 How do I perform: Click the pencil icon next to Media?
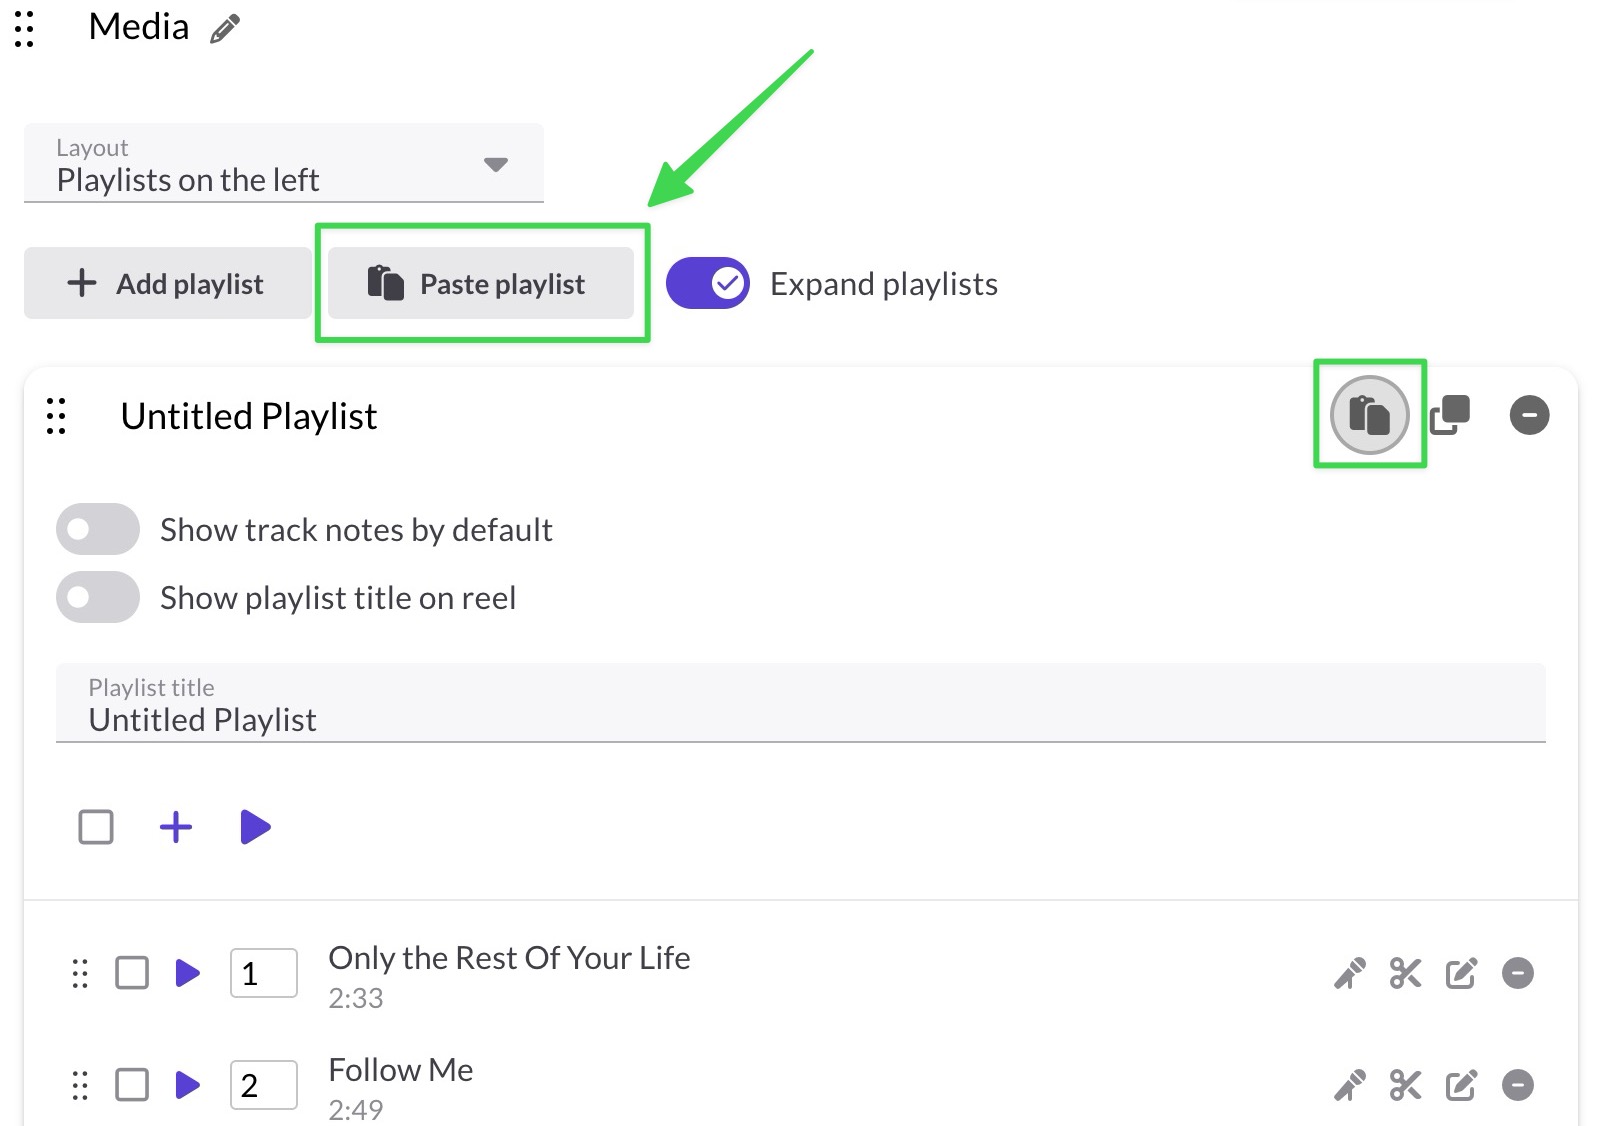pyautogui.click(x=225, y=29)
